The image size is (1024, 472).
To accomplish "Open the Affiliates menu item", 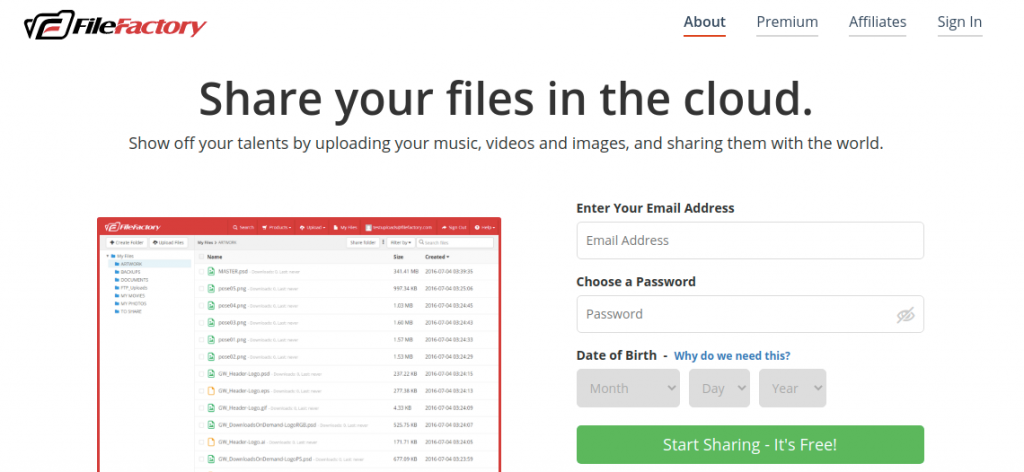I will pos(877,22).
